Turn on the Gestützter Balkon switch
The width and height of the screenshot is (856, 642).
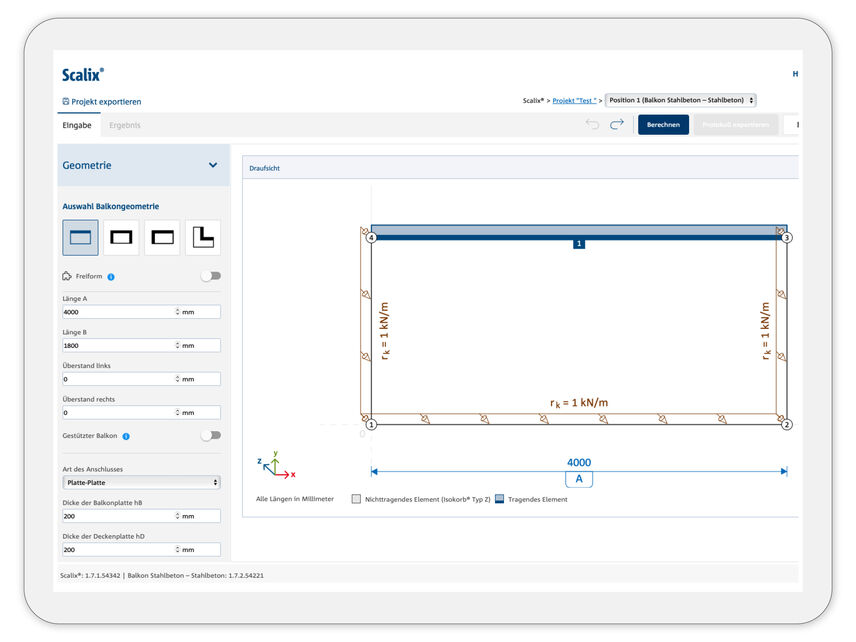coord(210,436)
